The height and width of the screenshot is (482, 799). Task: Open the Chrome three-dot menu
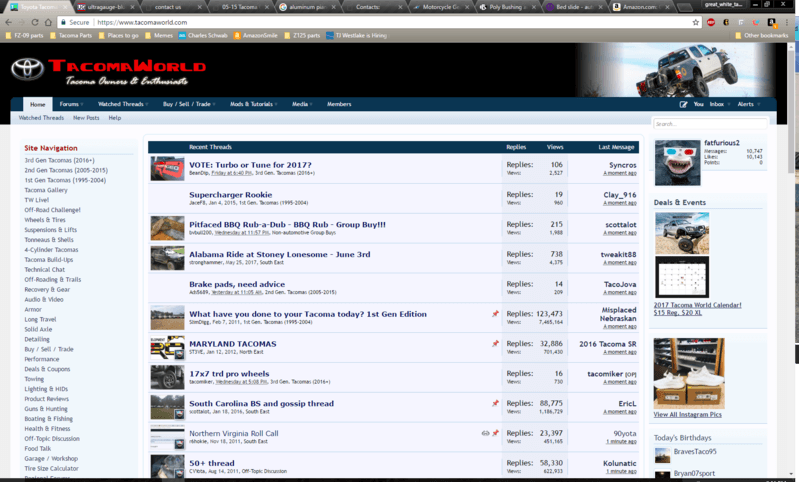[x=788, y=22]
